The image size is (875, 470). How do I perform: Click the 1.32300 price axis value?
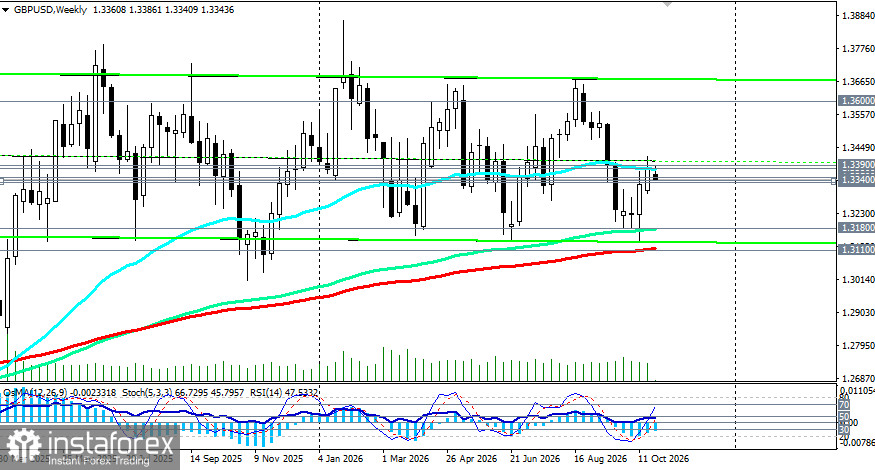pyautogui.click(x=858, y=214)
